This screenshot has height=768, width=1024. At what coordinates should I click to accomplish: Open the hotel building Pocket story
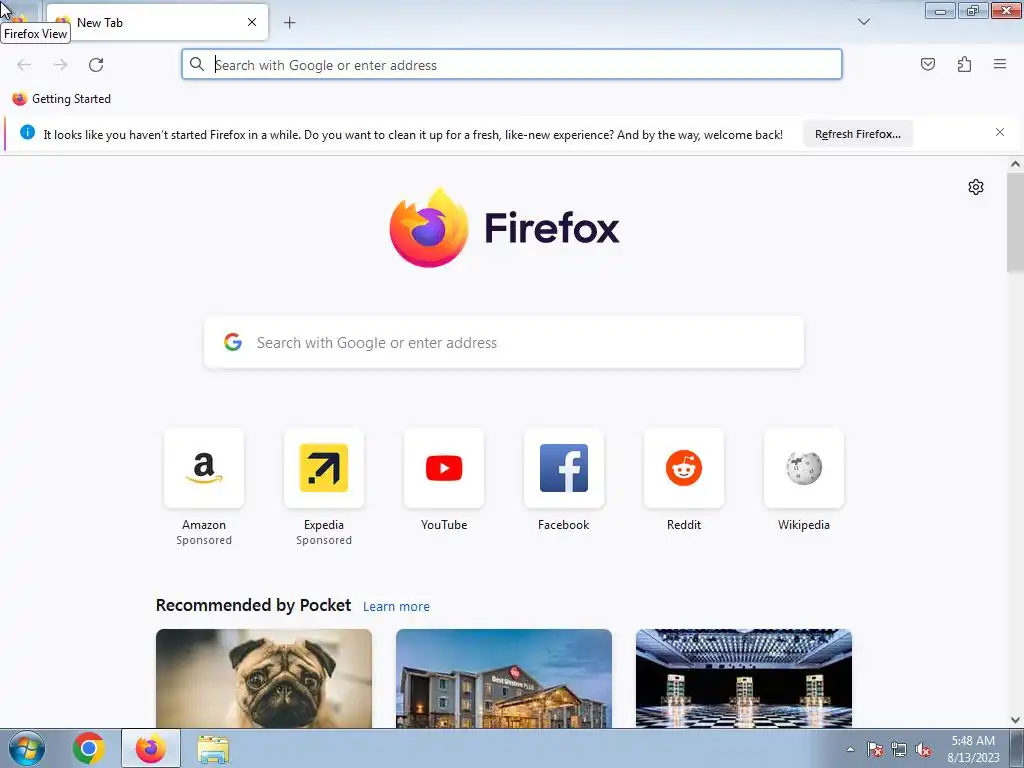[504, 679]
